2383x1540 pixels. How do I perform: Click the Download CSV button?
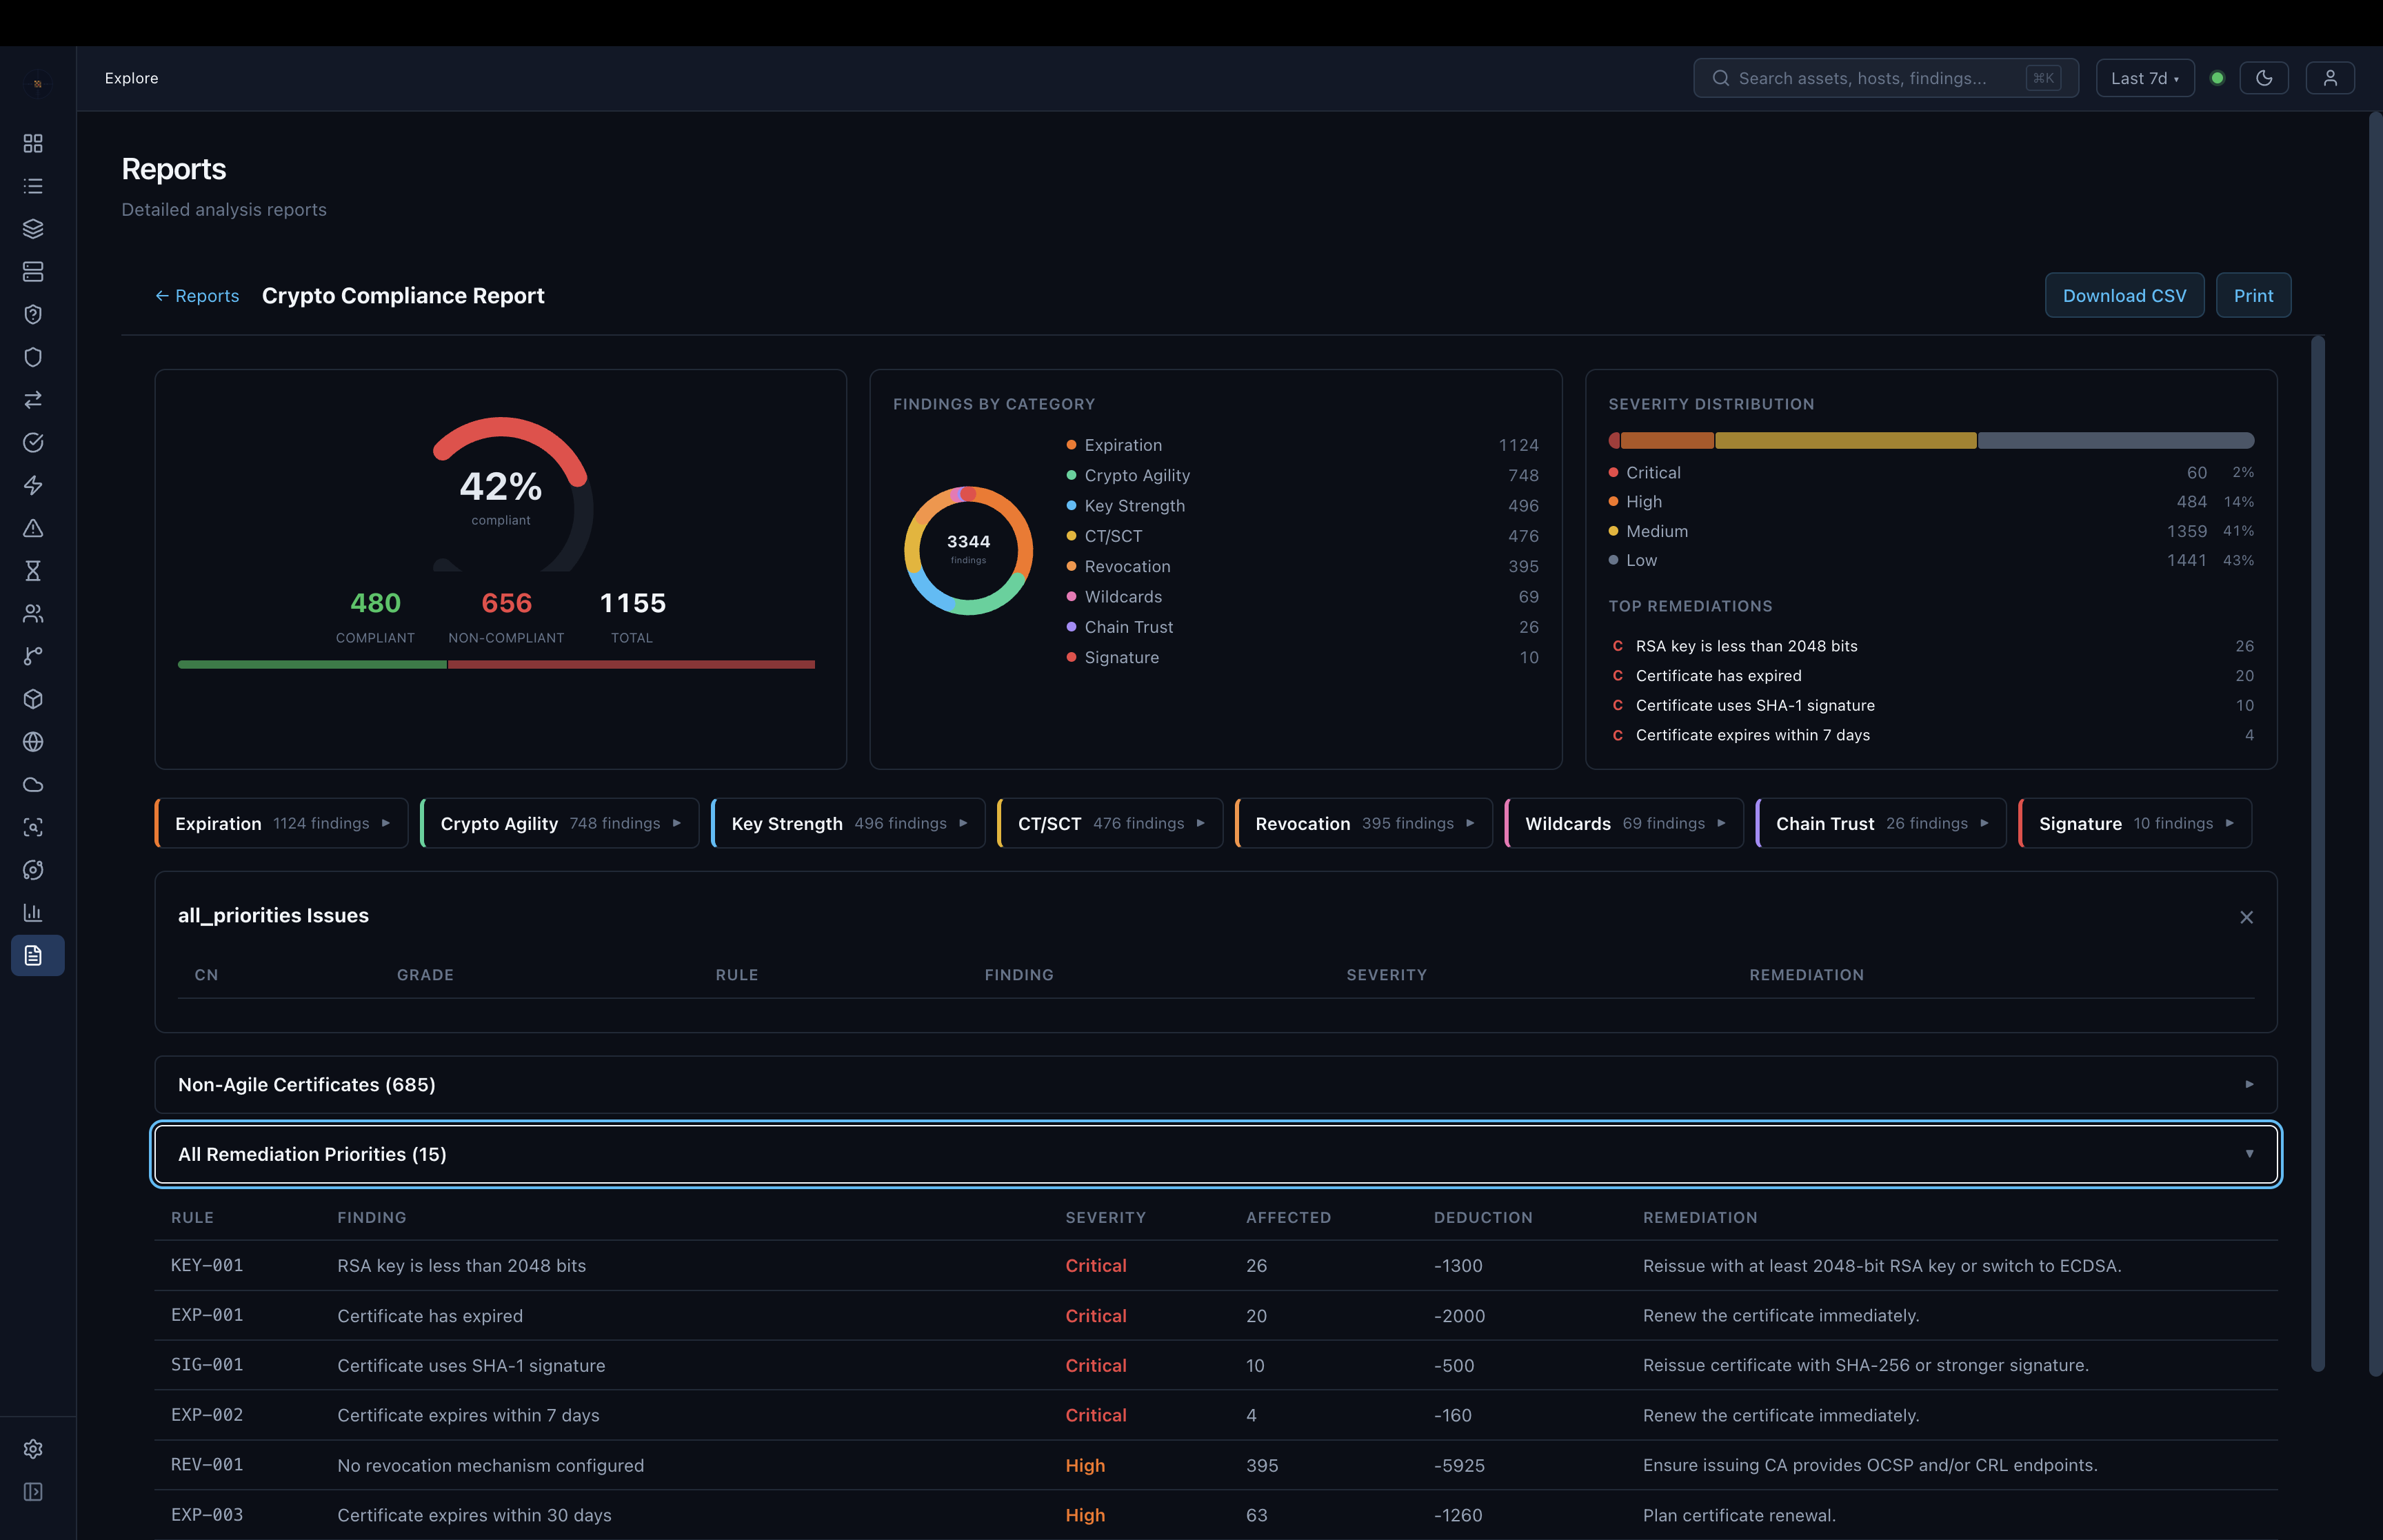point(2124,296)
